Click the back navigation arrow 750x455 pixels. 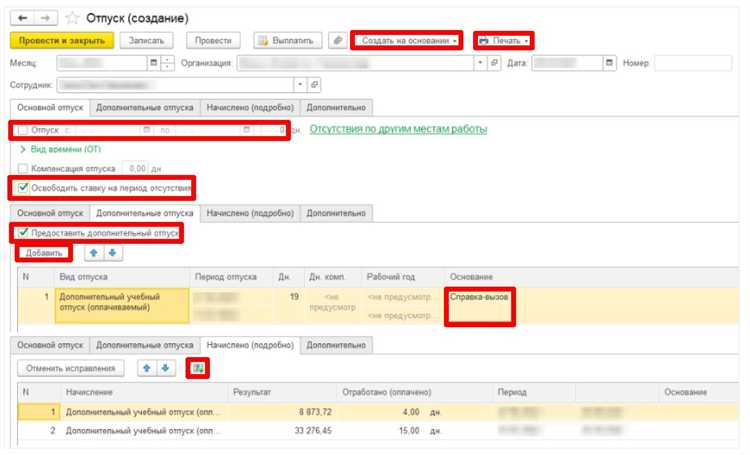pyautogui.click(x=22, y=18)
